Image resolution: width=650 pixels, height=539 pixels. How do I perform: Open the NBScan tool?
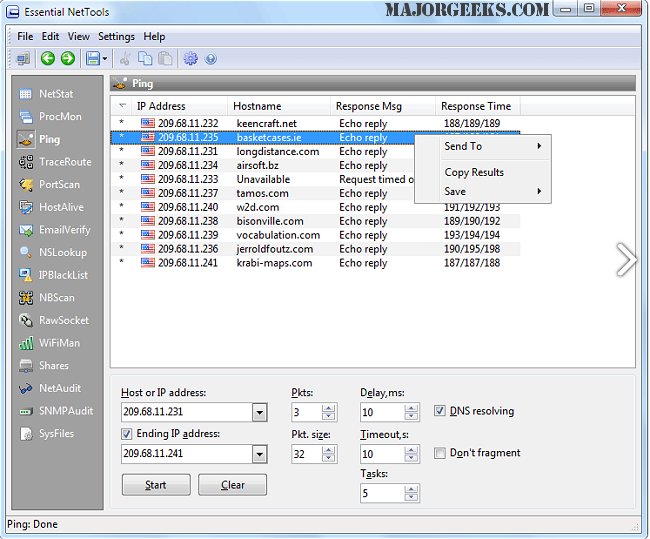coord(47,298)
